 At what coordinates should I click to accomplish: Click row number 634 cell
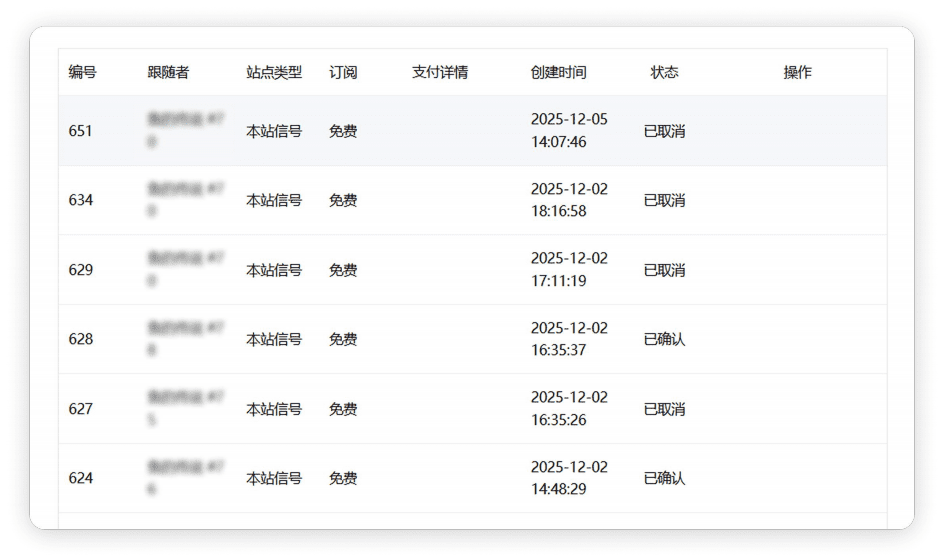[81, 200]
